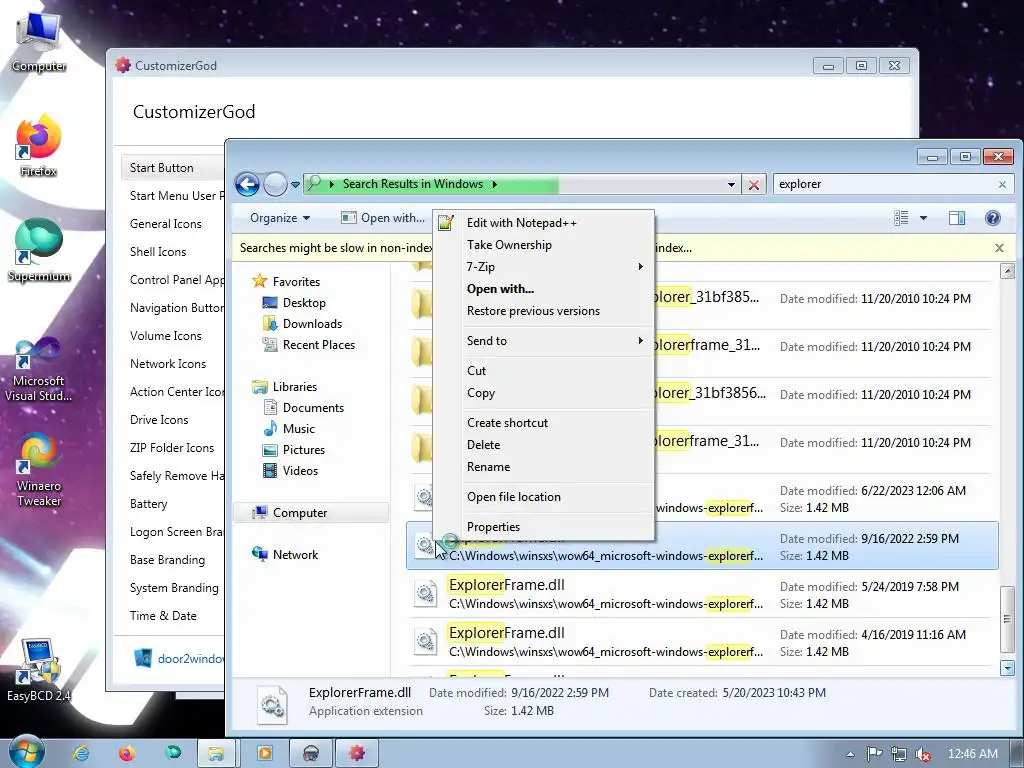Viewport: 1024px width, 768px height.
Task: Select Network in navigation pane
Action: tap(285, 554)
